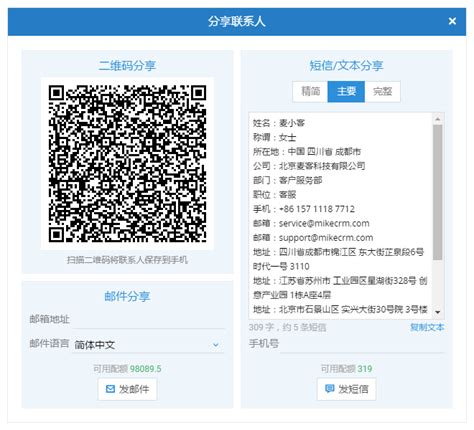474x430 pixels.
Task: Click the 称谓：女士 line
Action: coord(274,137)
